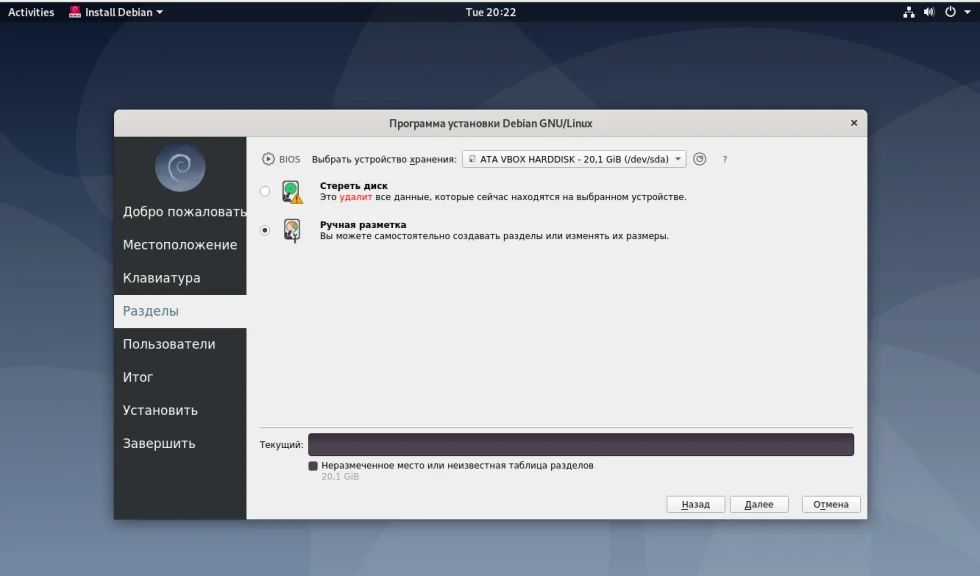The image size is (980, 576).
Task: Expand the system menu arrow in top bar
Action: pos(967,12)
